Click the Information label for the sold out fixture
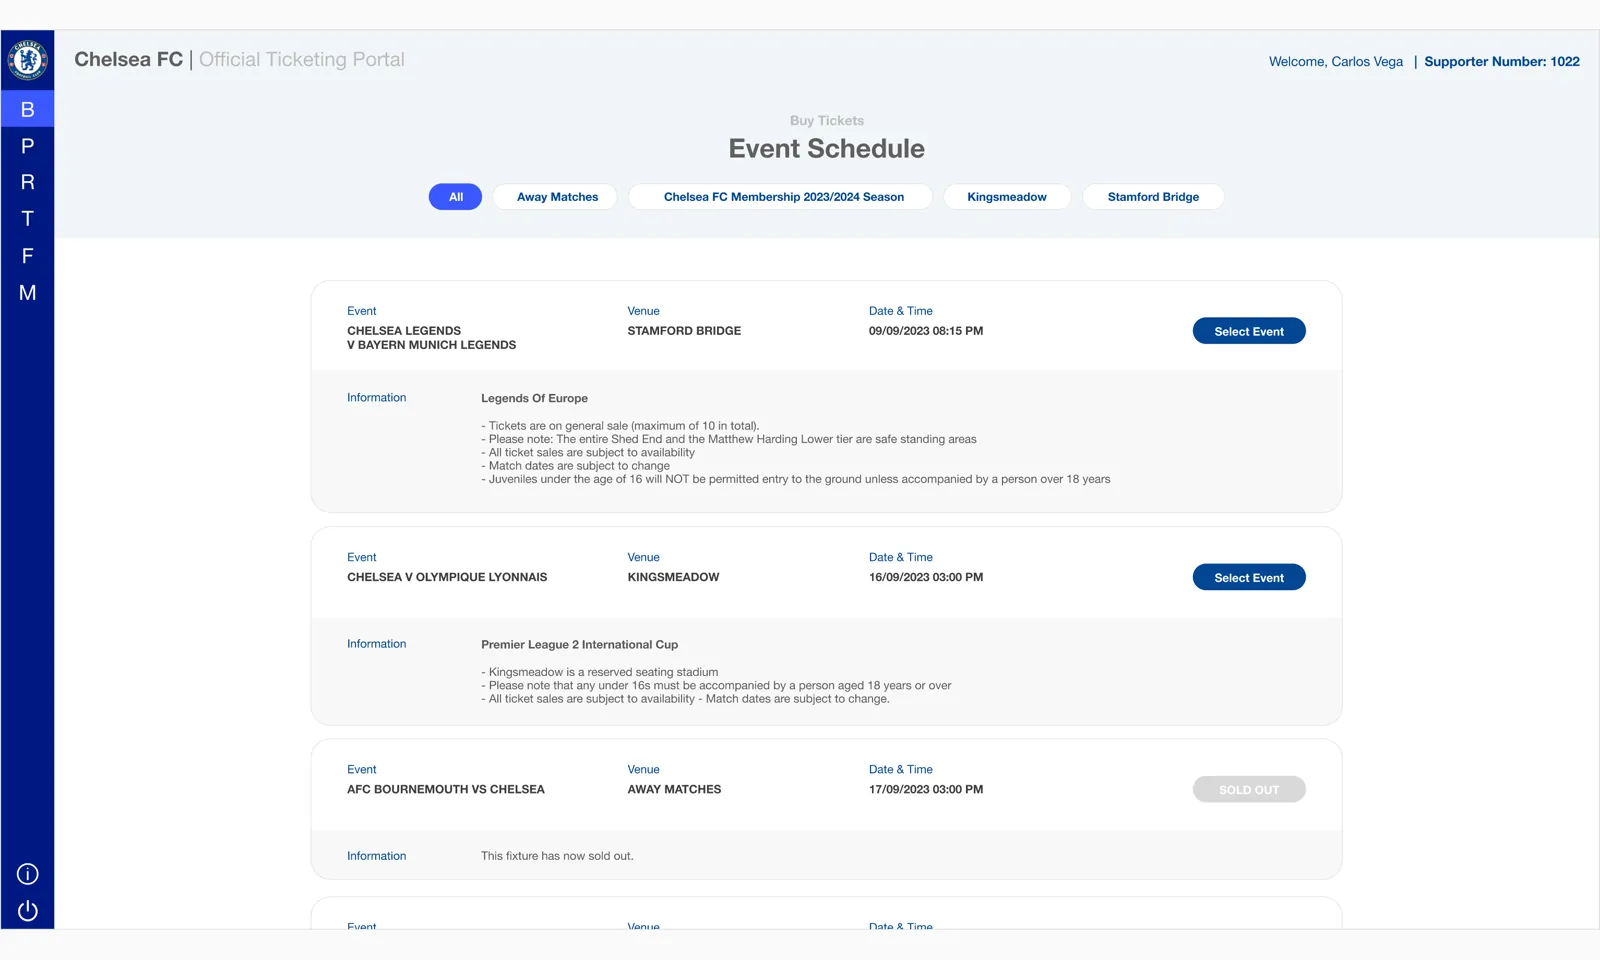 (376, 856)
